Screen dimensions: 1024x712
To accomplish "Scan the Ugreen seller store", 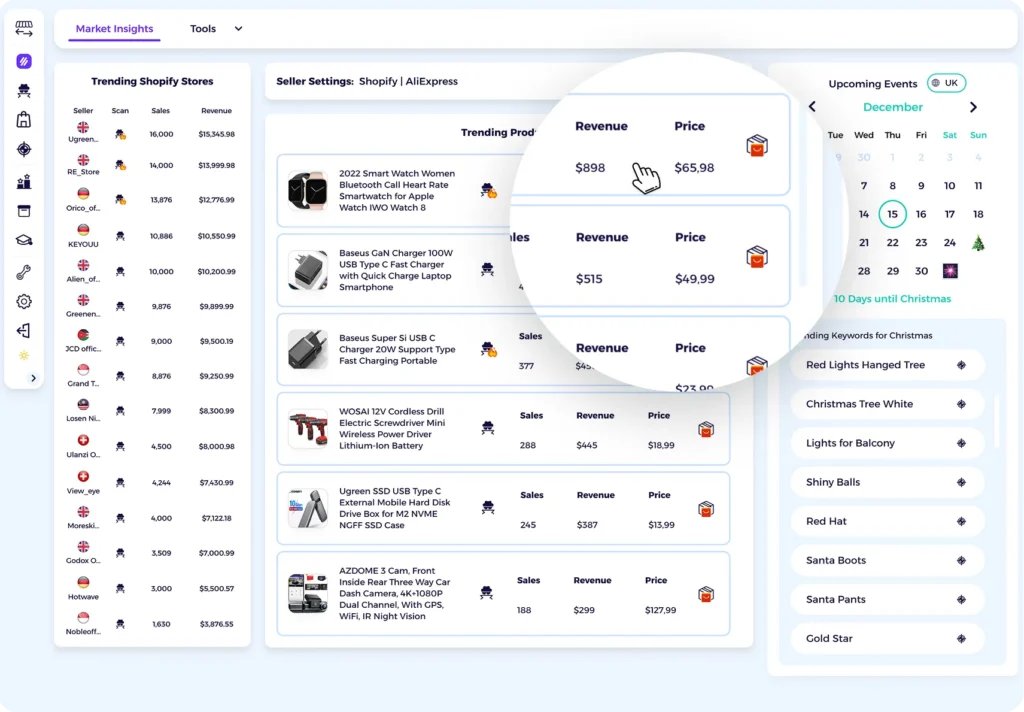I will coord(120,133).
